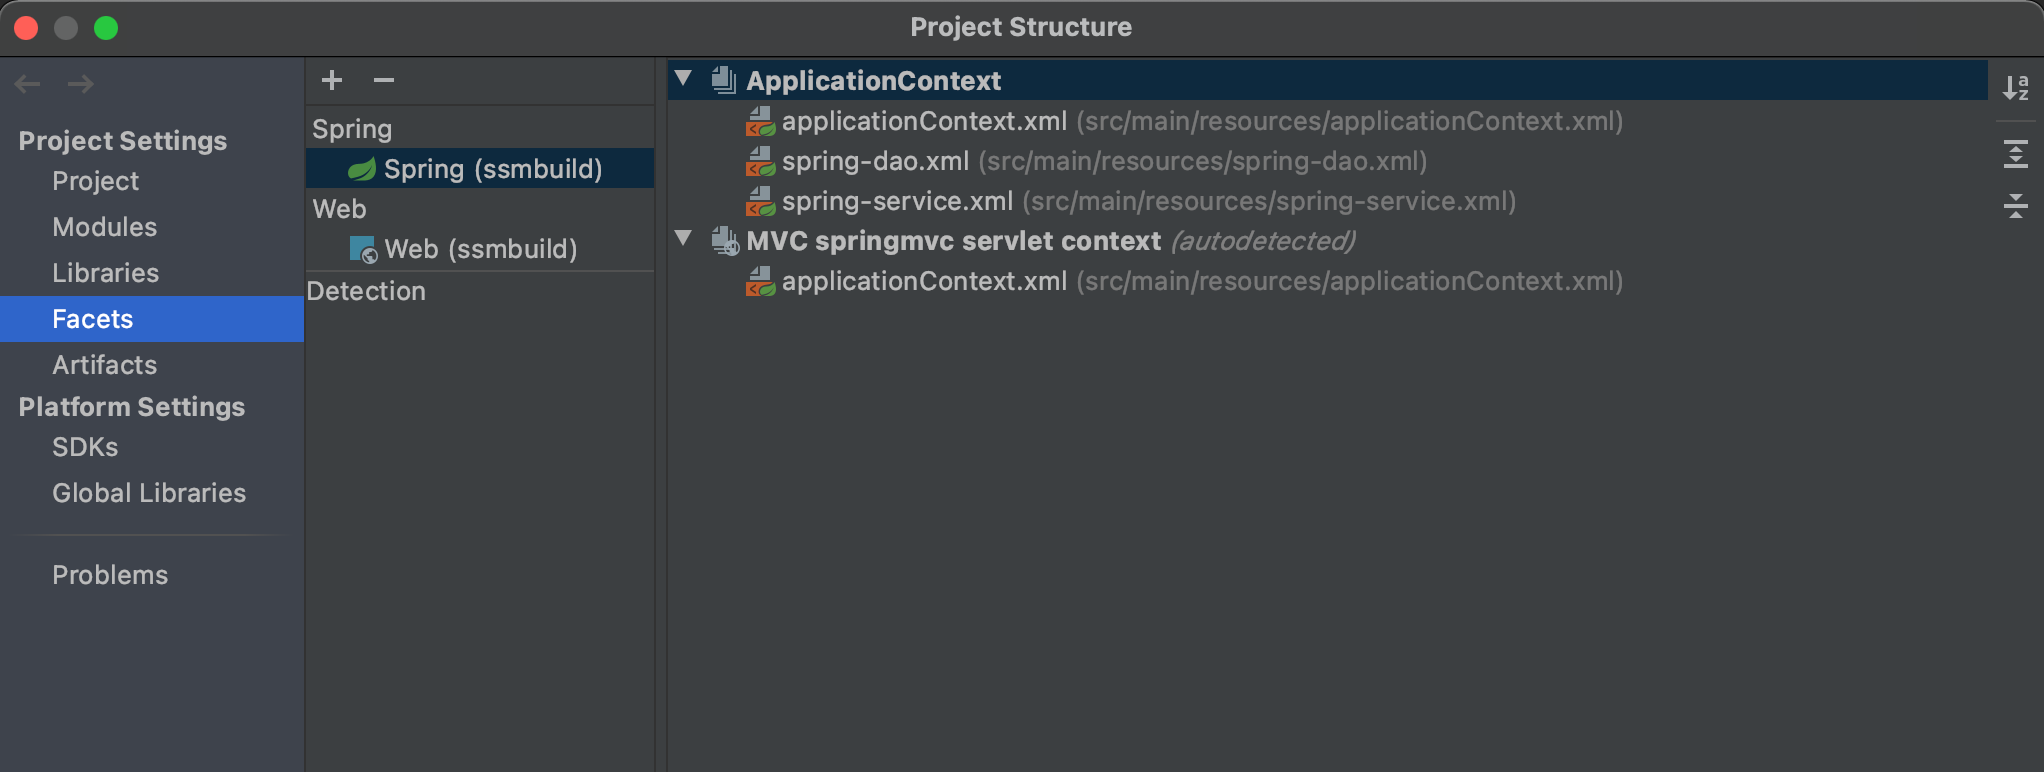
Task: Click the spring-service.xml file icon
Action: click(760, 201)
